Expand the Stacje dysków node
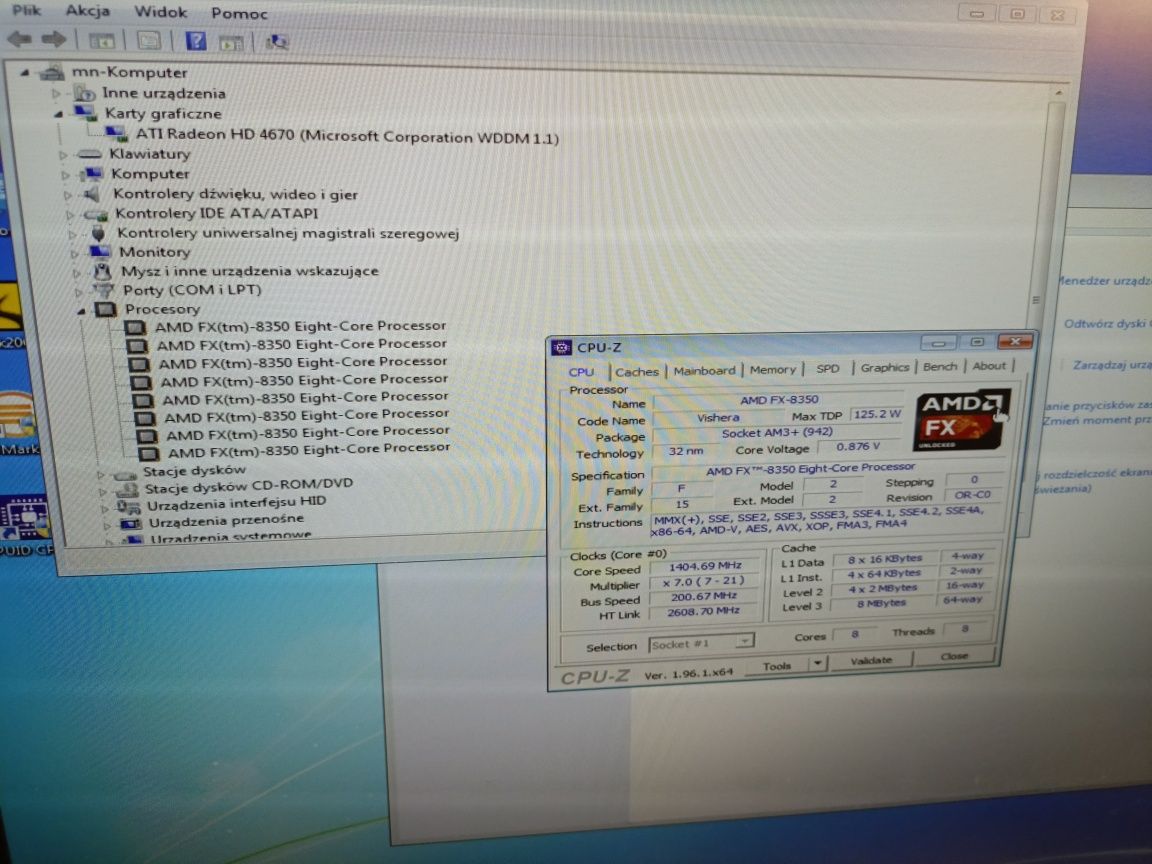Viewport: 1152px width, 864px height. [101, 475]
